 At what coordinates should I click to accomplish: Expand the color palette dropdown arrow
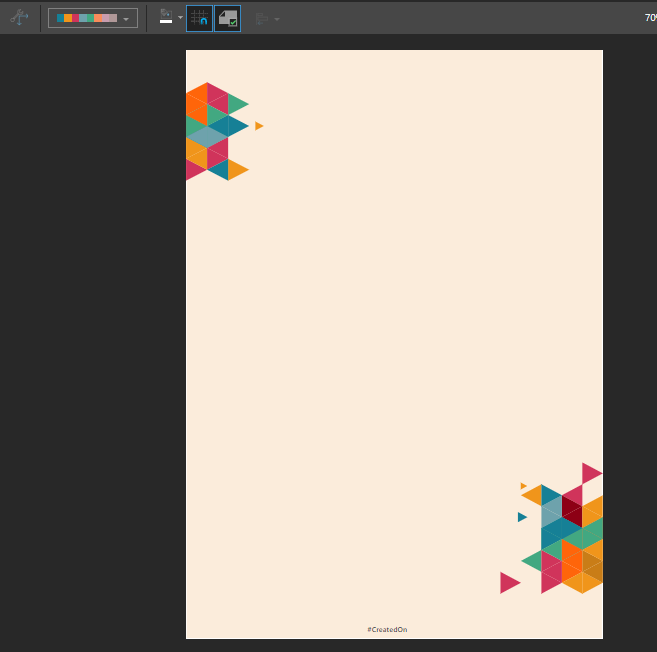pos(126,19)
